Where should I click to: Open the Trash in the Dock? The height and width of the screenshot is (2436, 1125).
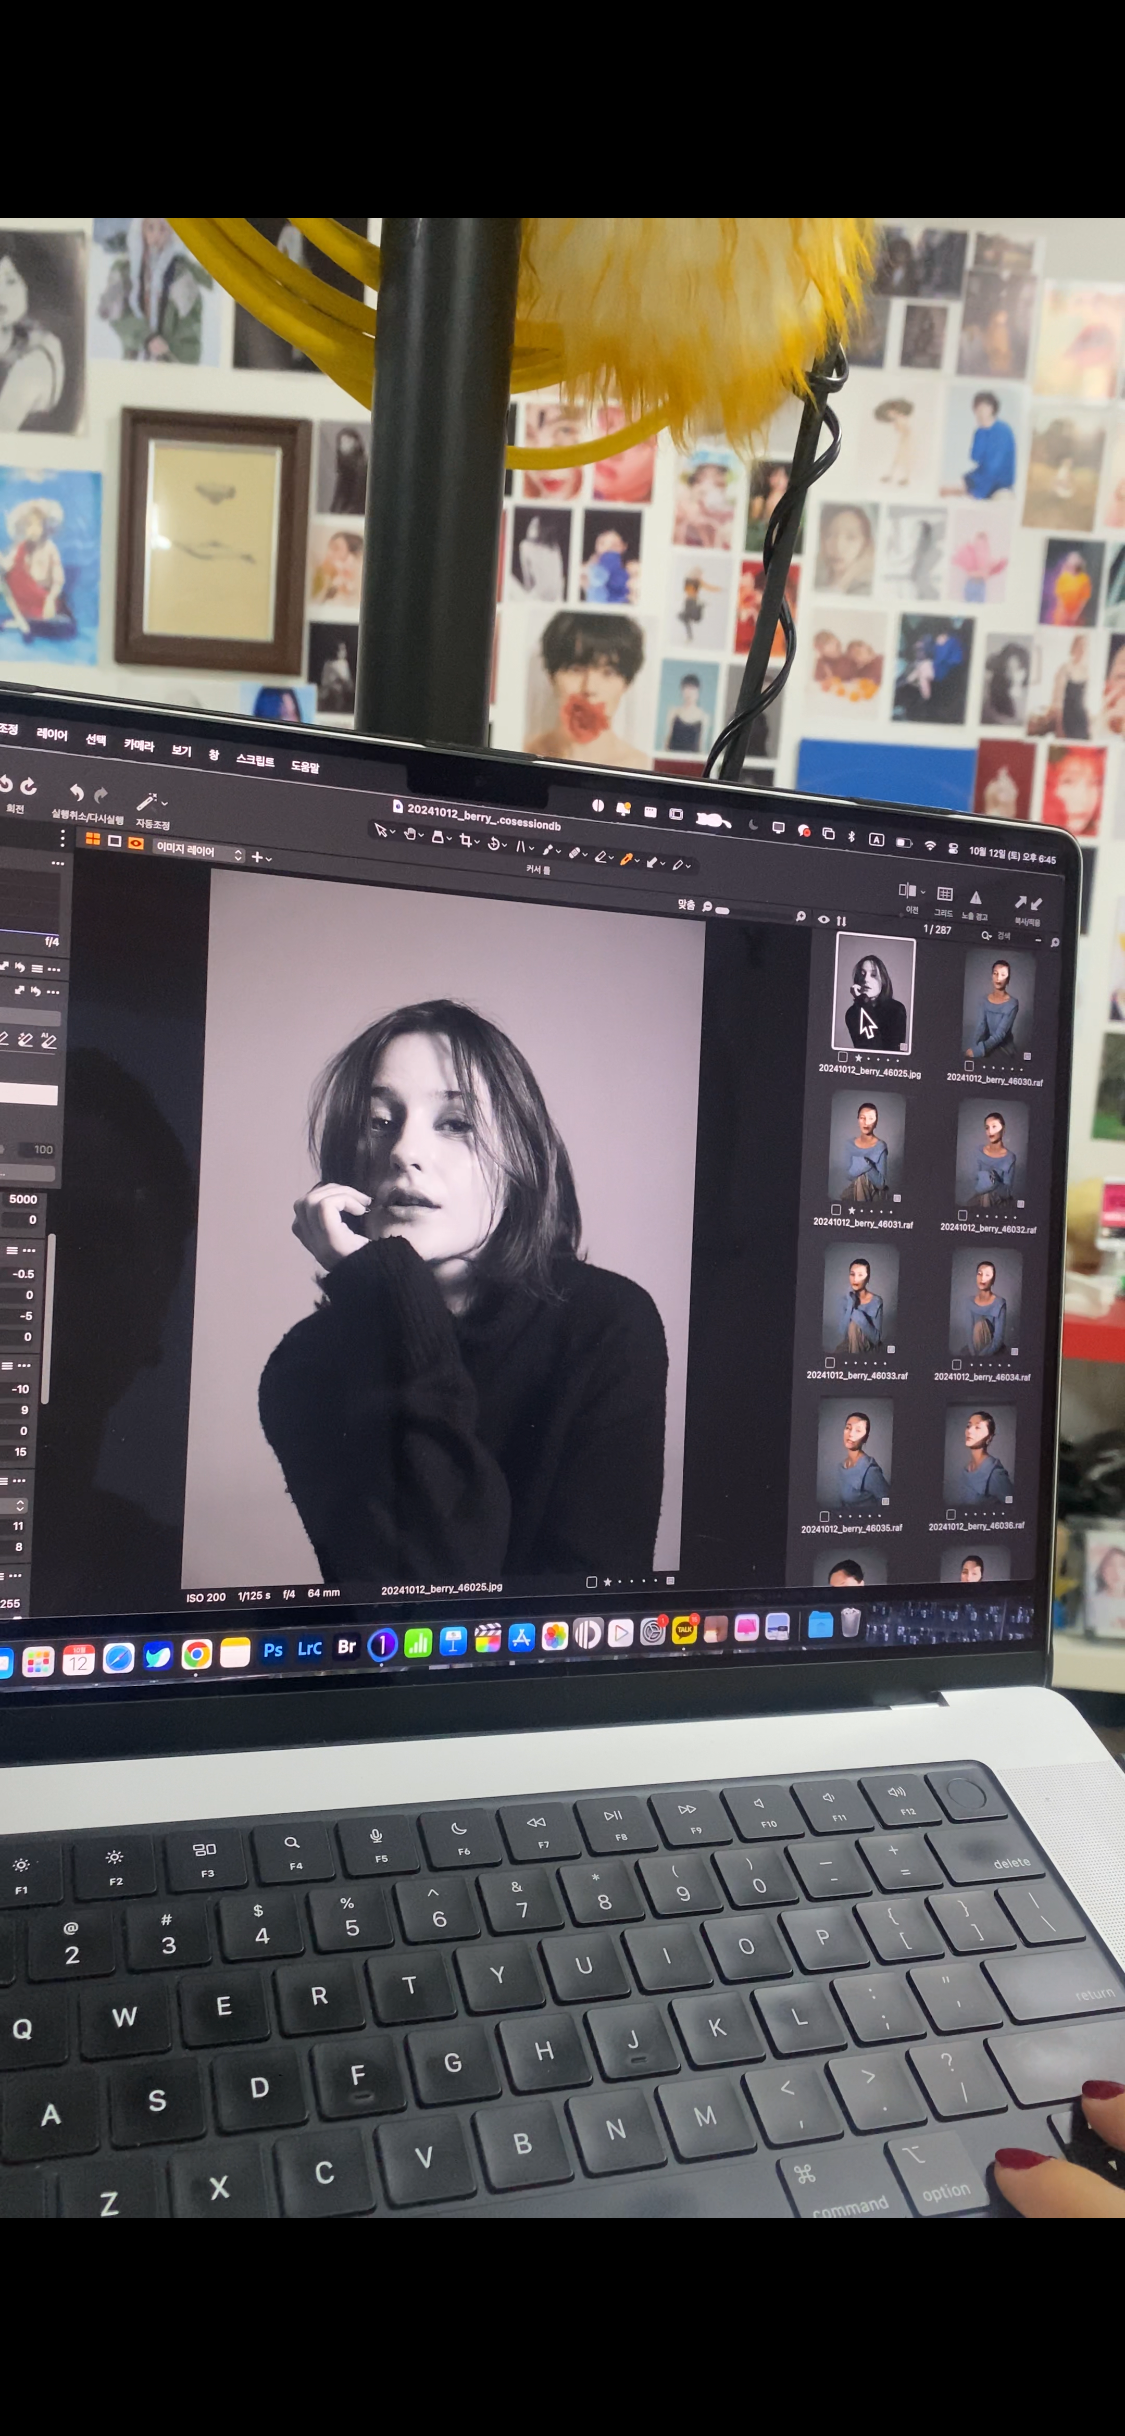(x=850, y=1622)
